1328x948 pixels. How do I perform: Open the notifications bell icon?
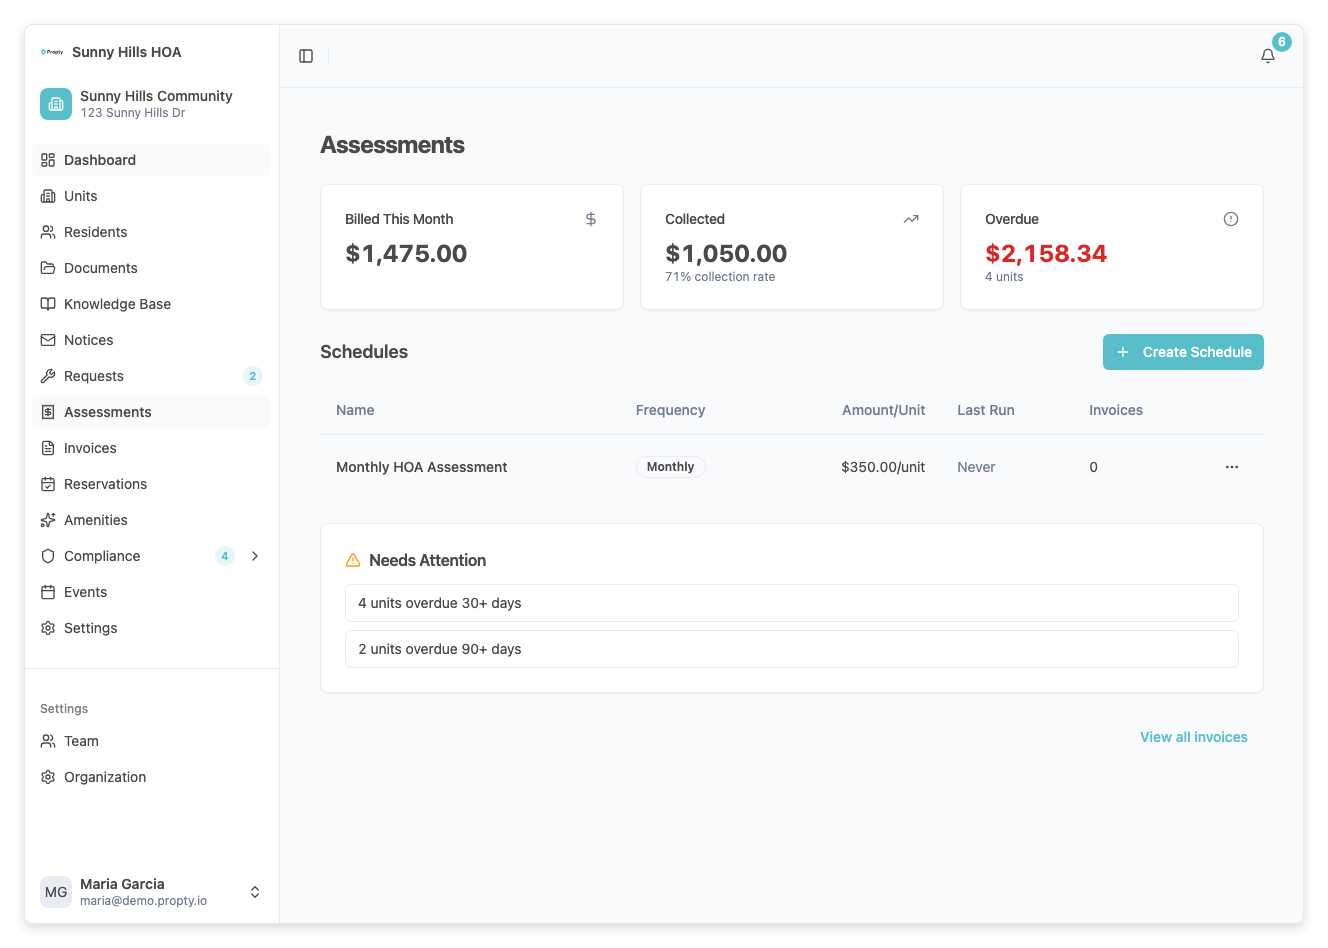(1267, 56)
